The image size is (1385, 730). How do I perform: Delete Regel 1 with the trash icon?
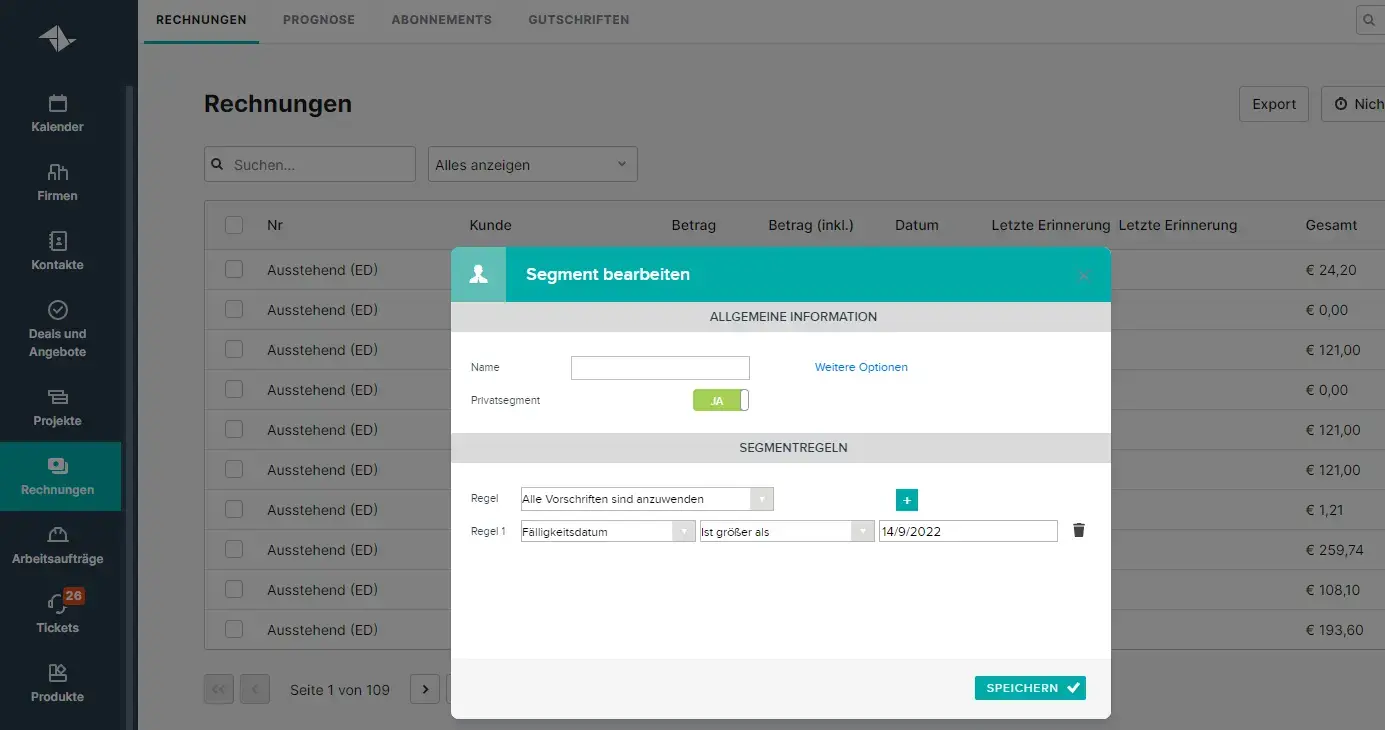pos(1078,531)
